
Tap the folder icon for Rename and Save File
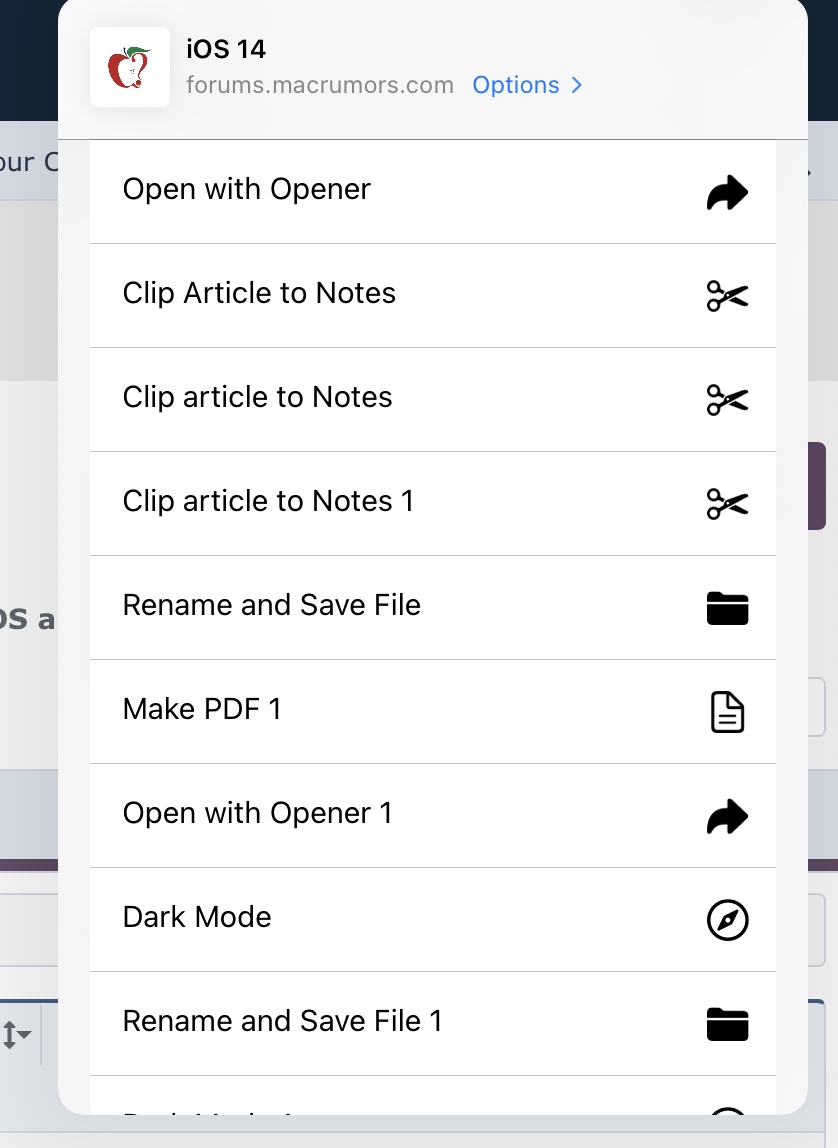727,608
